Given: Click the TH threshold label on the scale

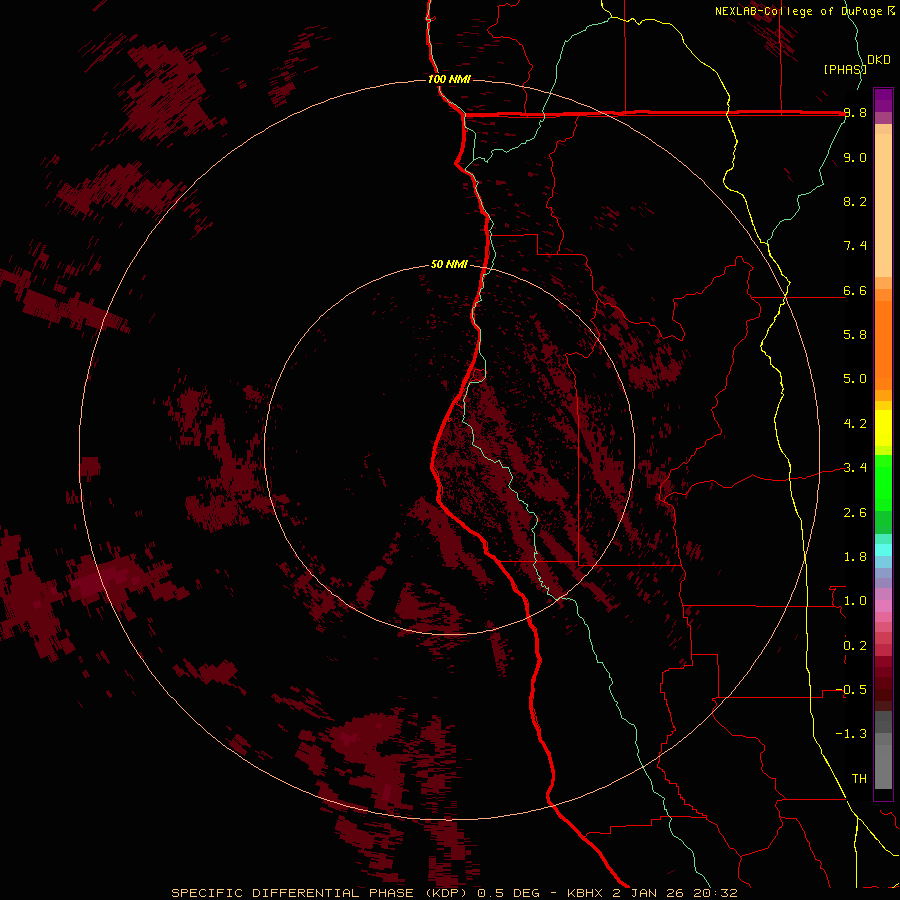Looking at the screenshot, I should pos(859,779).
